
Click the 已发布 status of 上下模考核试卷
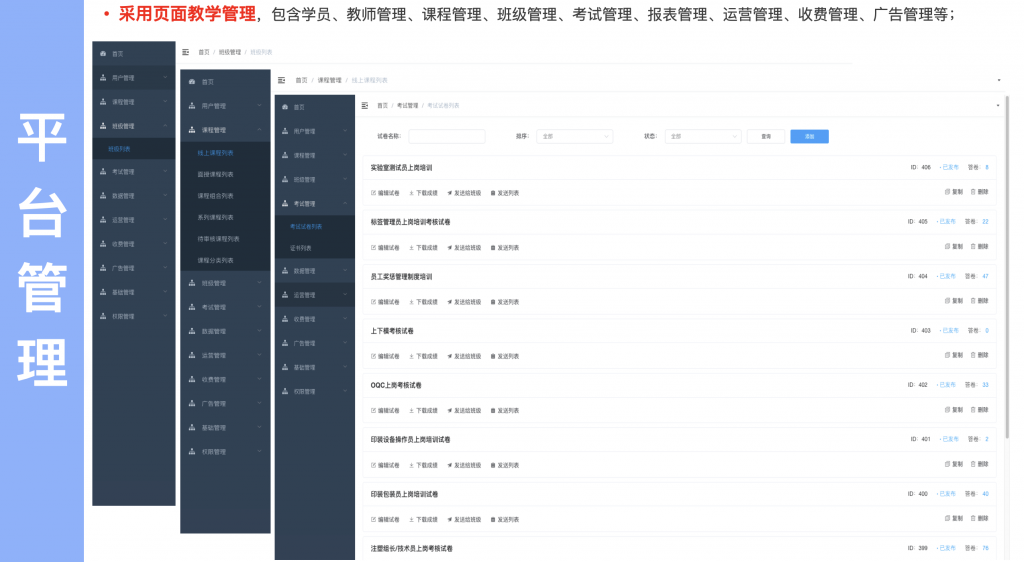(x=950, y=330)
